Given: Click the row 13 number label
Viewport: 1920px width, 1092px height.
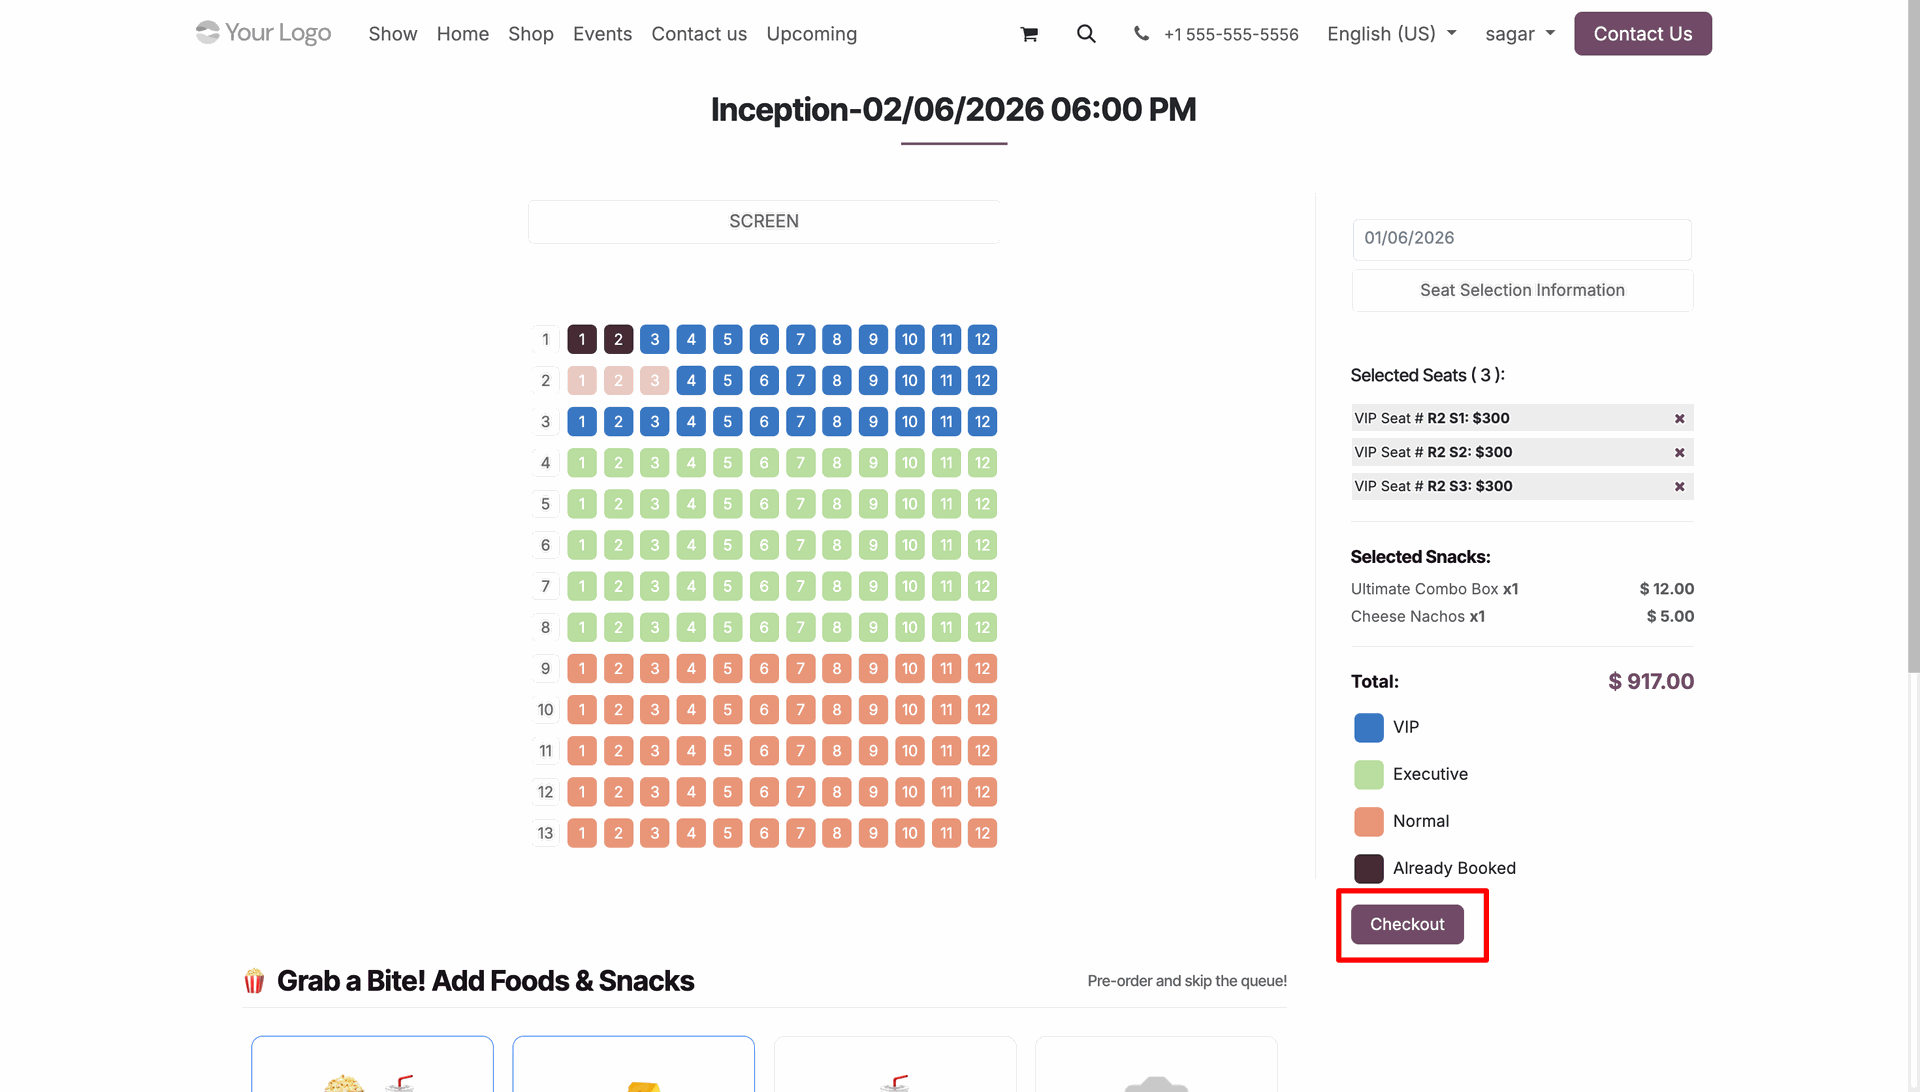Looking at the screenshot, I should (x=545, y=833).
